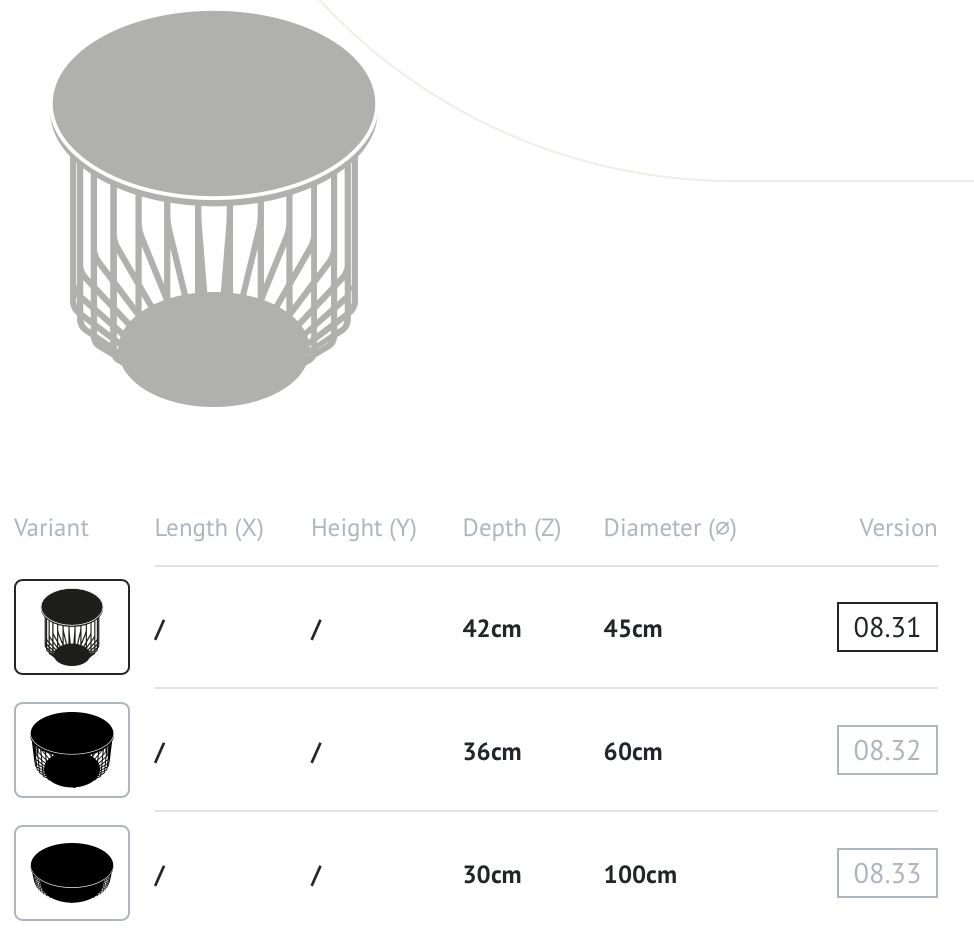Choose version 08.31

[x=886, y=627]
